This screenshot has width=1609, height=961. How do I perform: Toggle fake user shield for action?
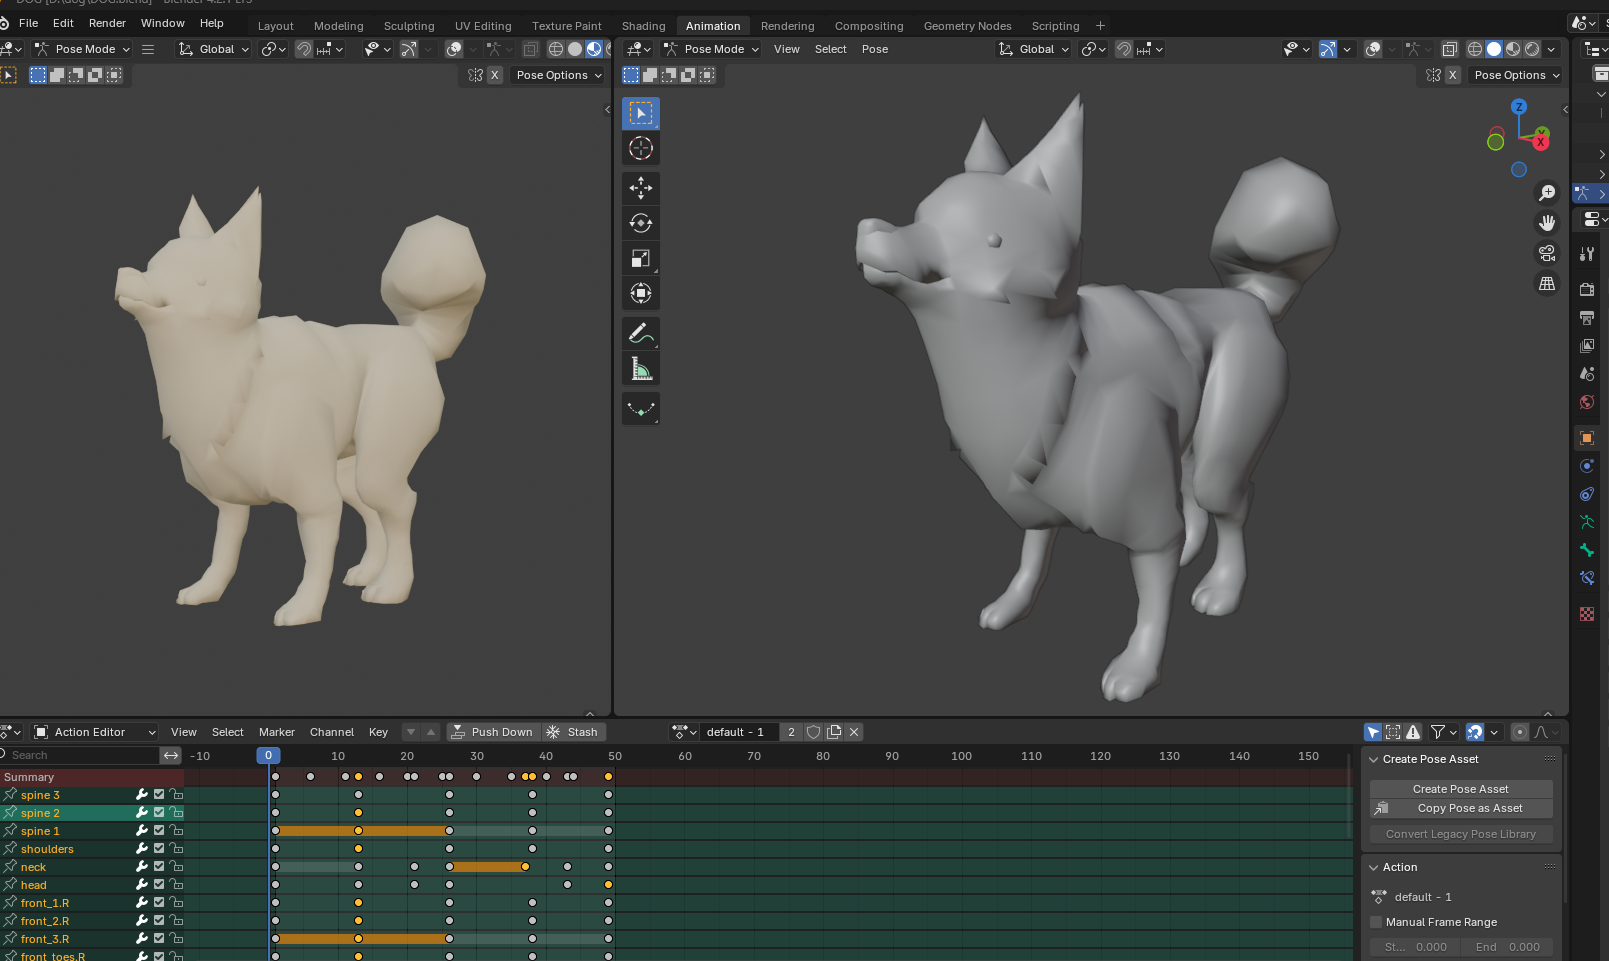coord(814,732)
